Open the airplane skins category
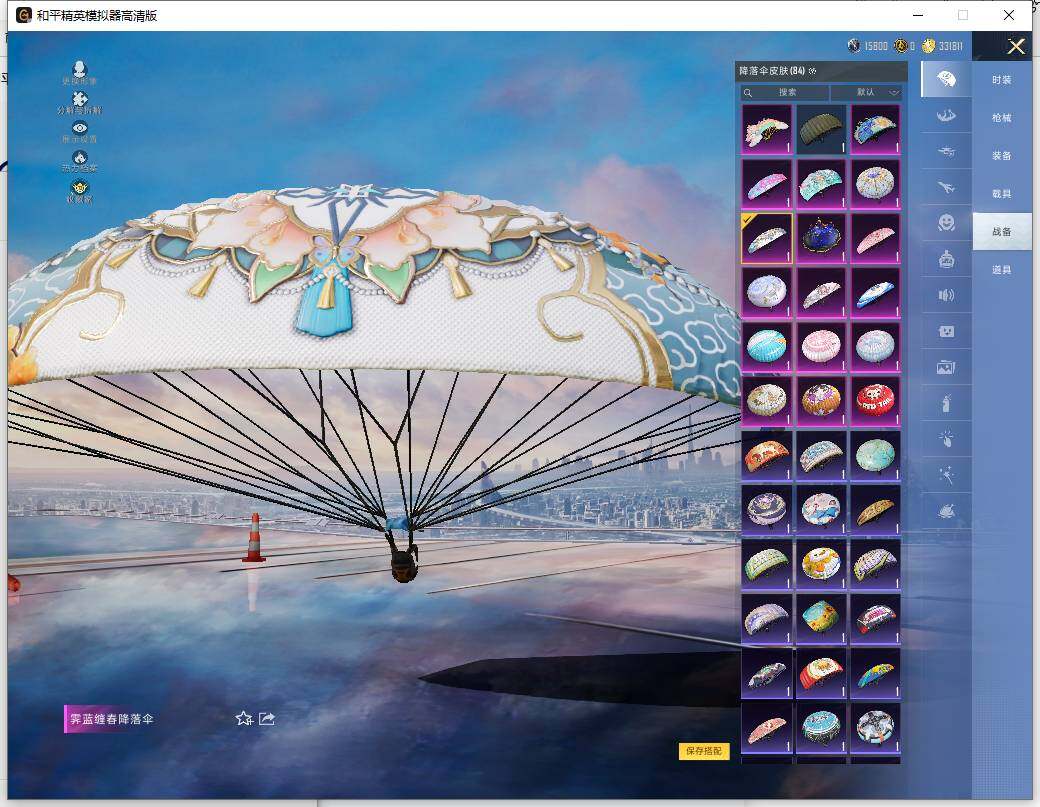This screenshot has width=1040, height=807. (945, 186)
